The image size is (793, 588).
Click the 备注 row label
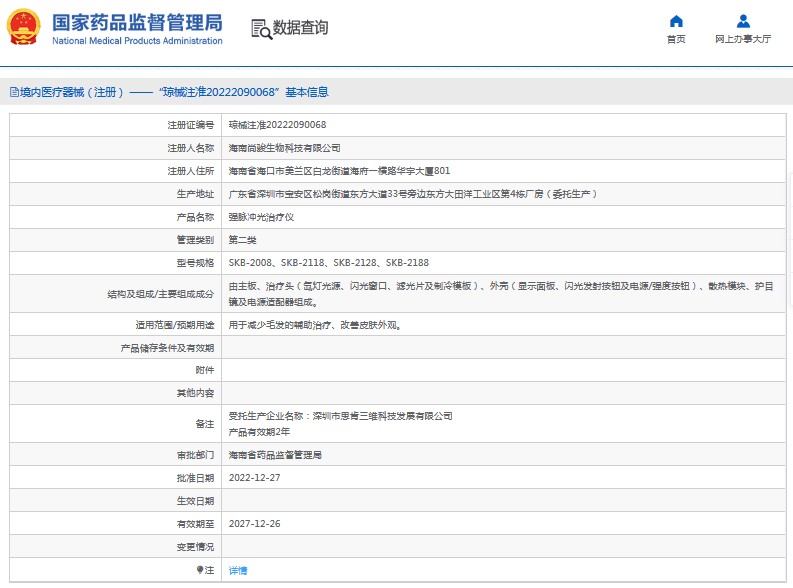coord(205,424)
